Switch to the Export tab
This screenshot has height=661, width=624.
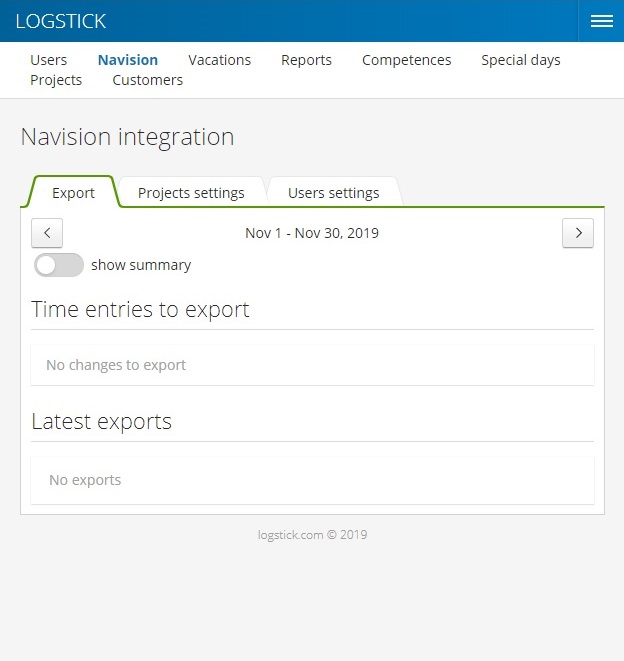click(x=73, y=193)
